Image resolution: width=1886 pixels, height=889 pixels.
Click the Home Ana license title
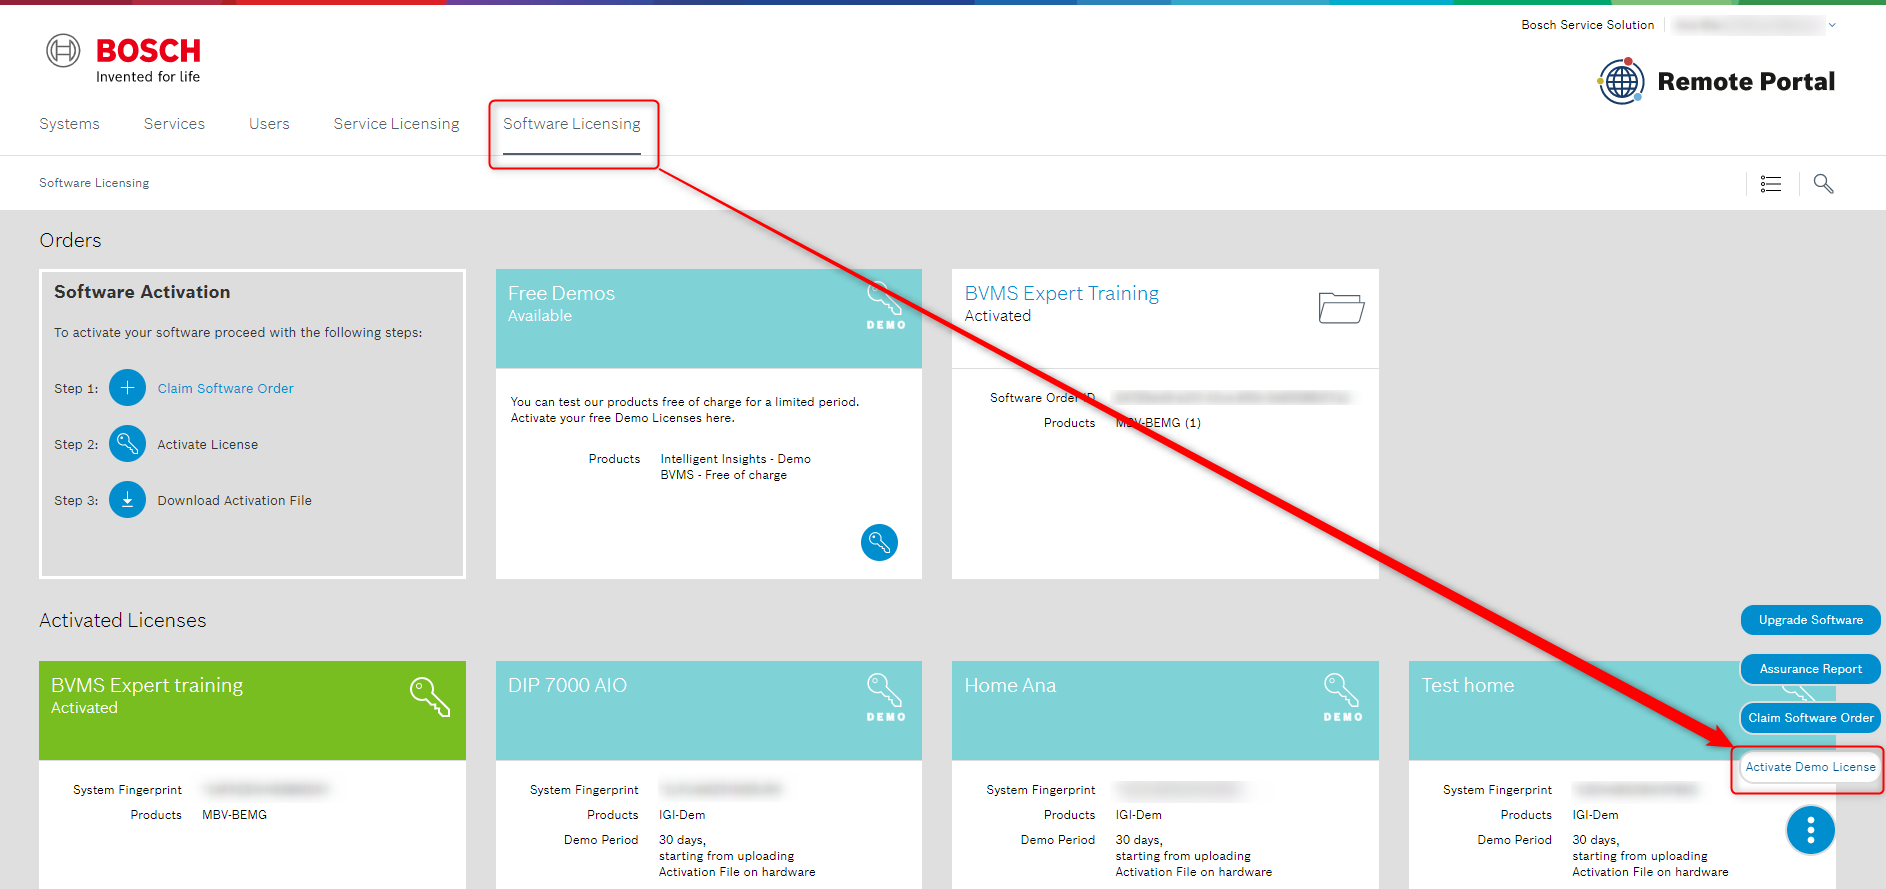[x=1010, y=685]
